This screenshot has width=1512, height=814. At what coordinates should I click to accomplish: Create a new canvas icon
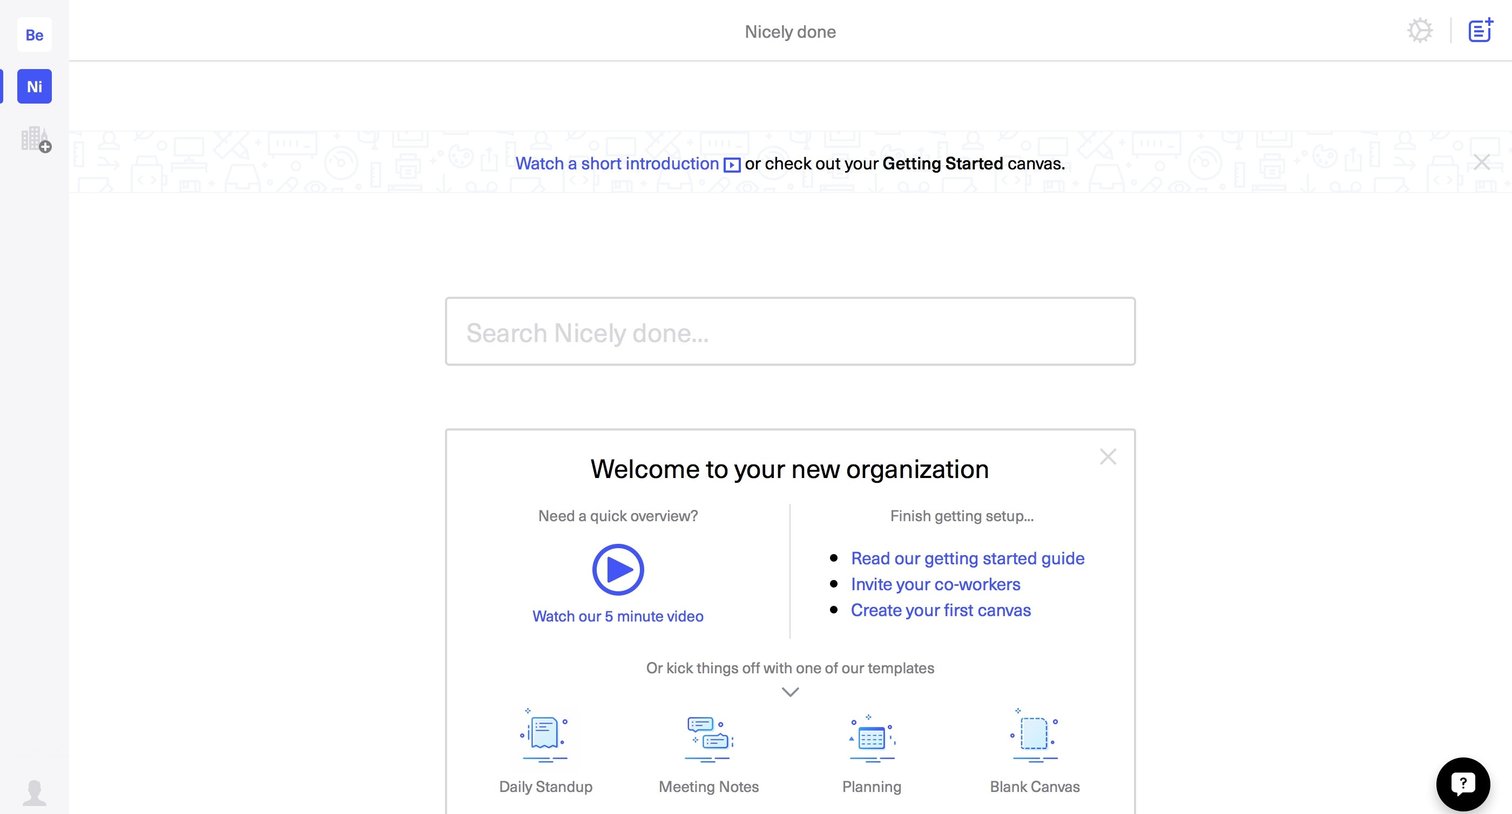point(1480,30)
